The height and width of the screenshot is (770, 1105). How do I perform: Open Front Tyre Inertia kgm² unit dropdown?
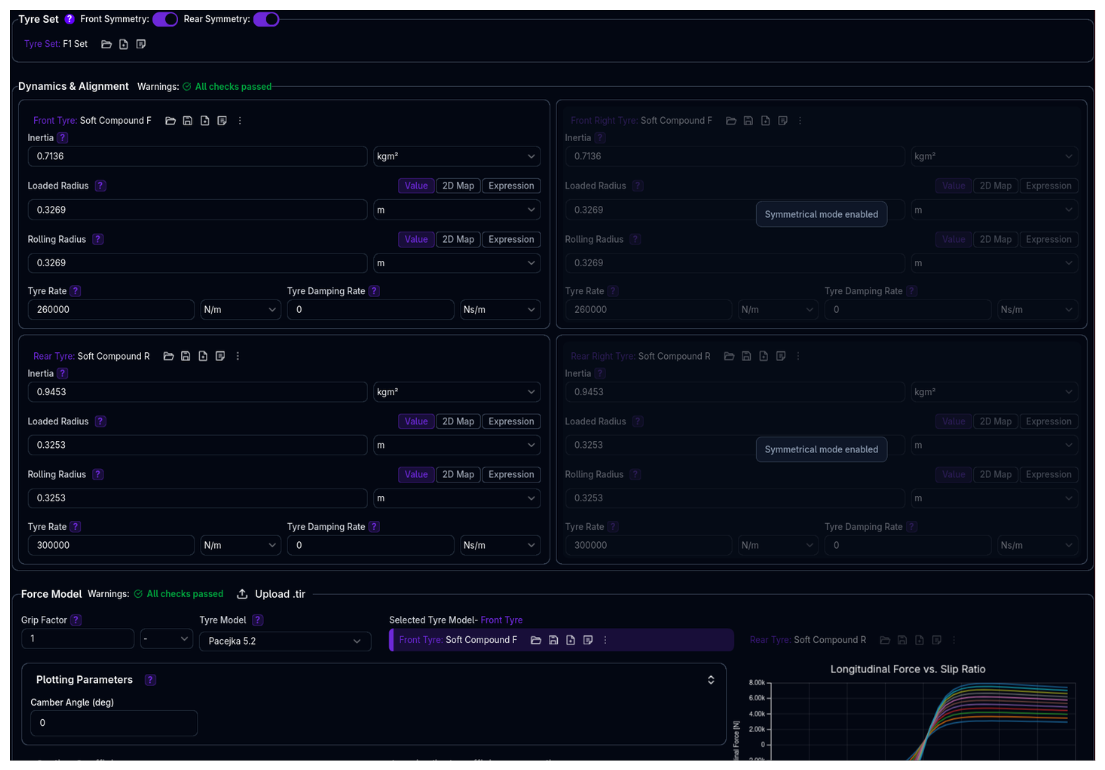click(456, 157)
